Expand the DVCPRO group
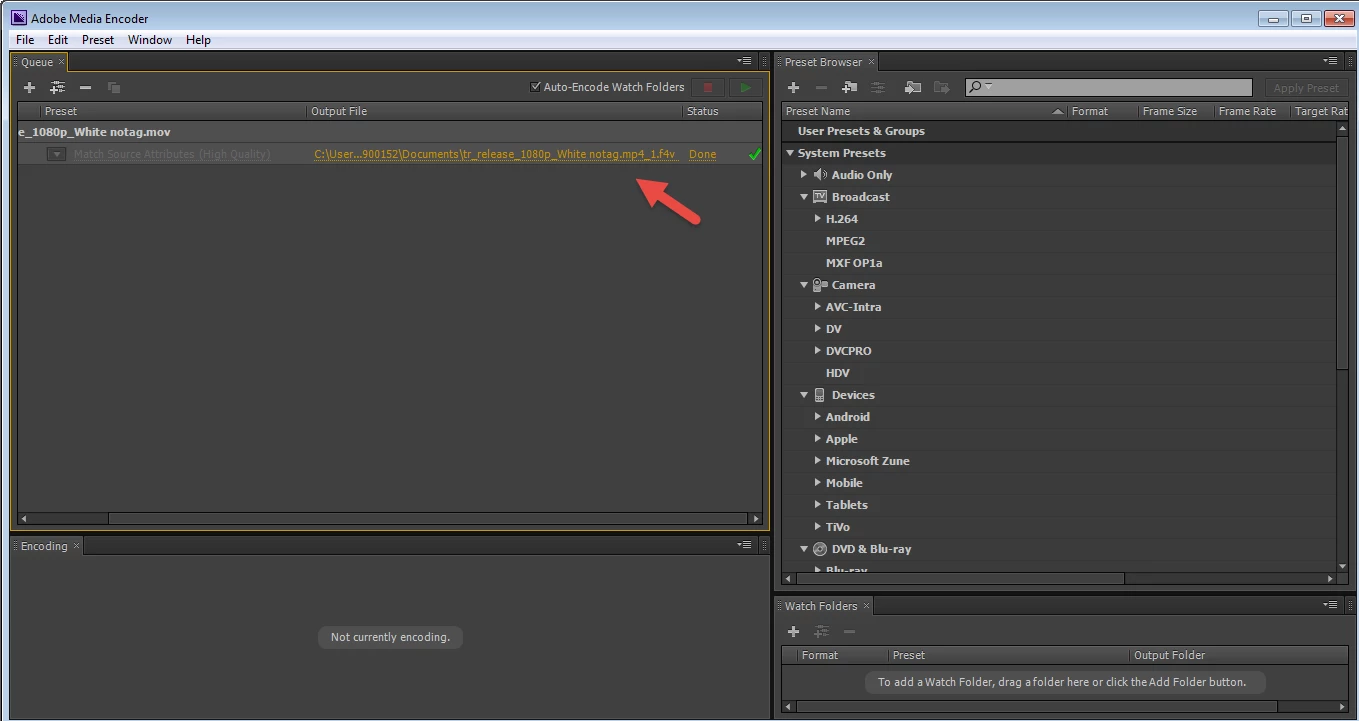 click(818, 351)
